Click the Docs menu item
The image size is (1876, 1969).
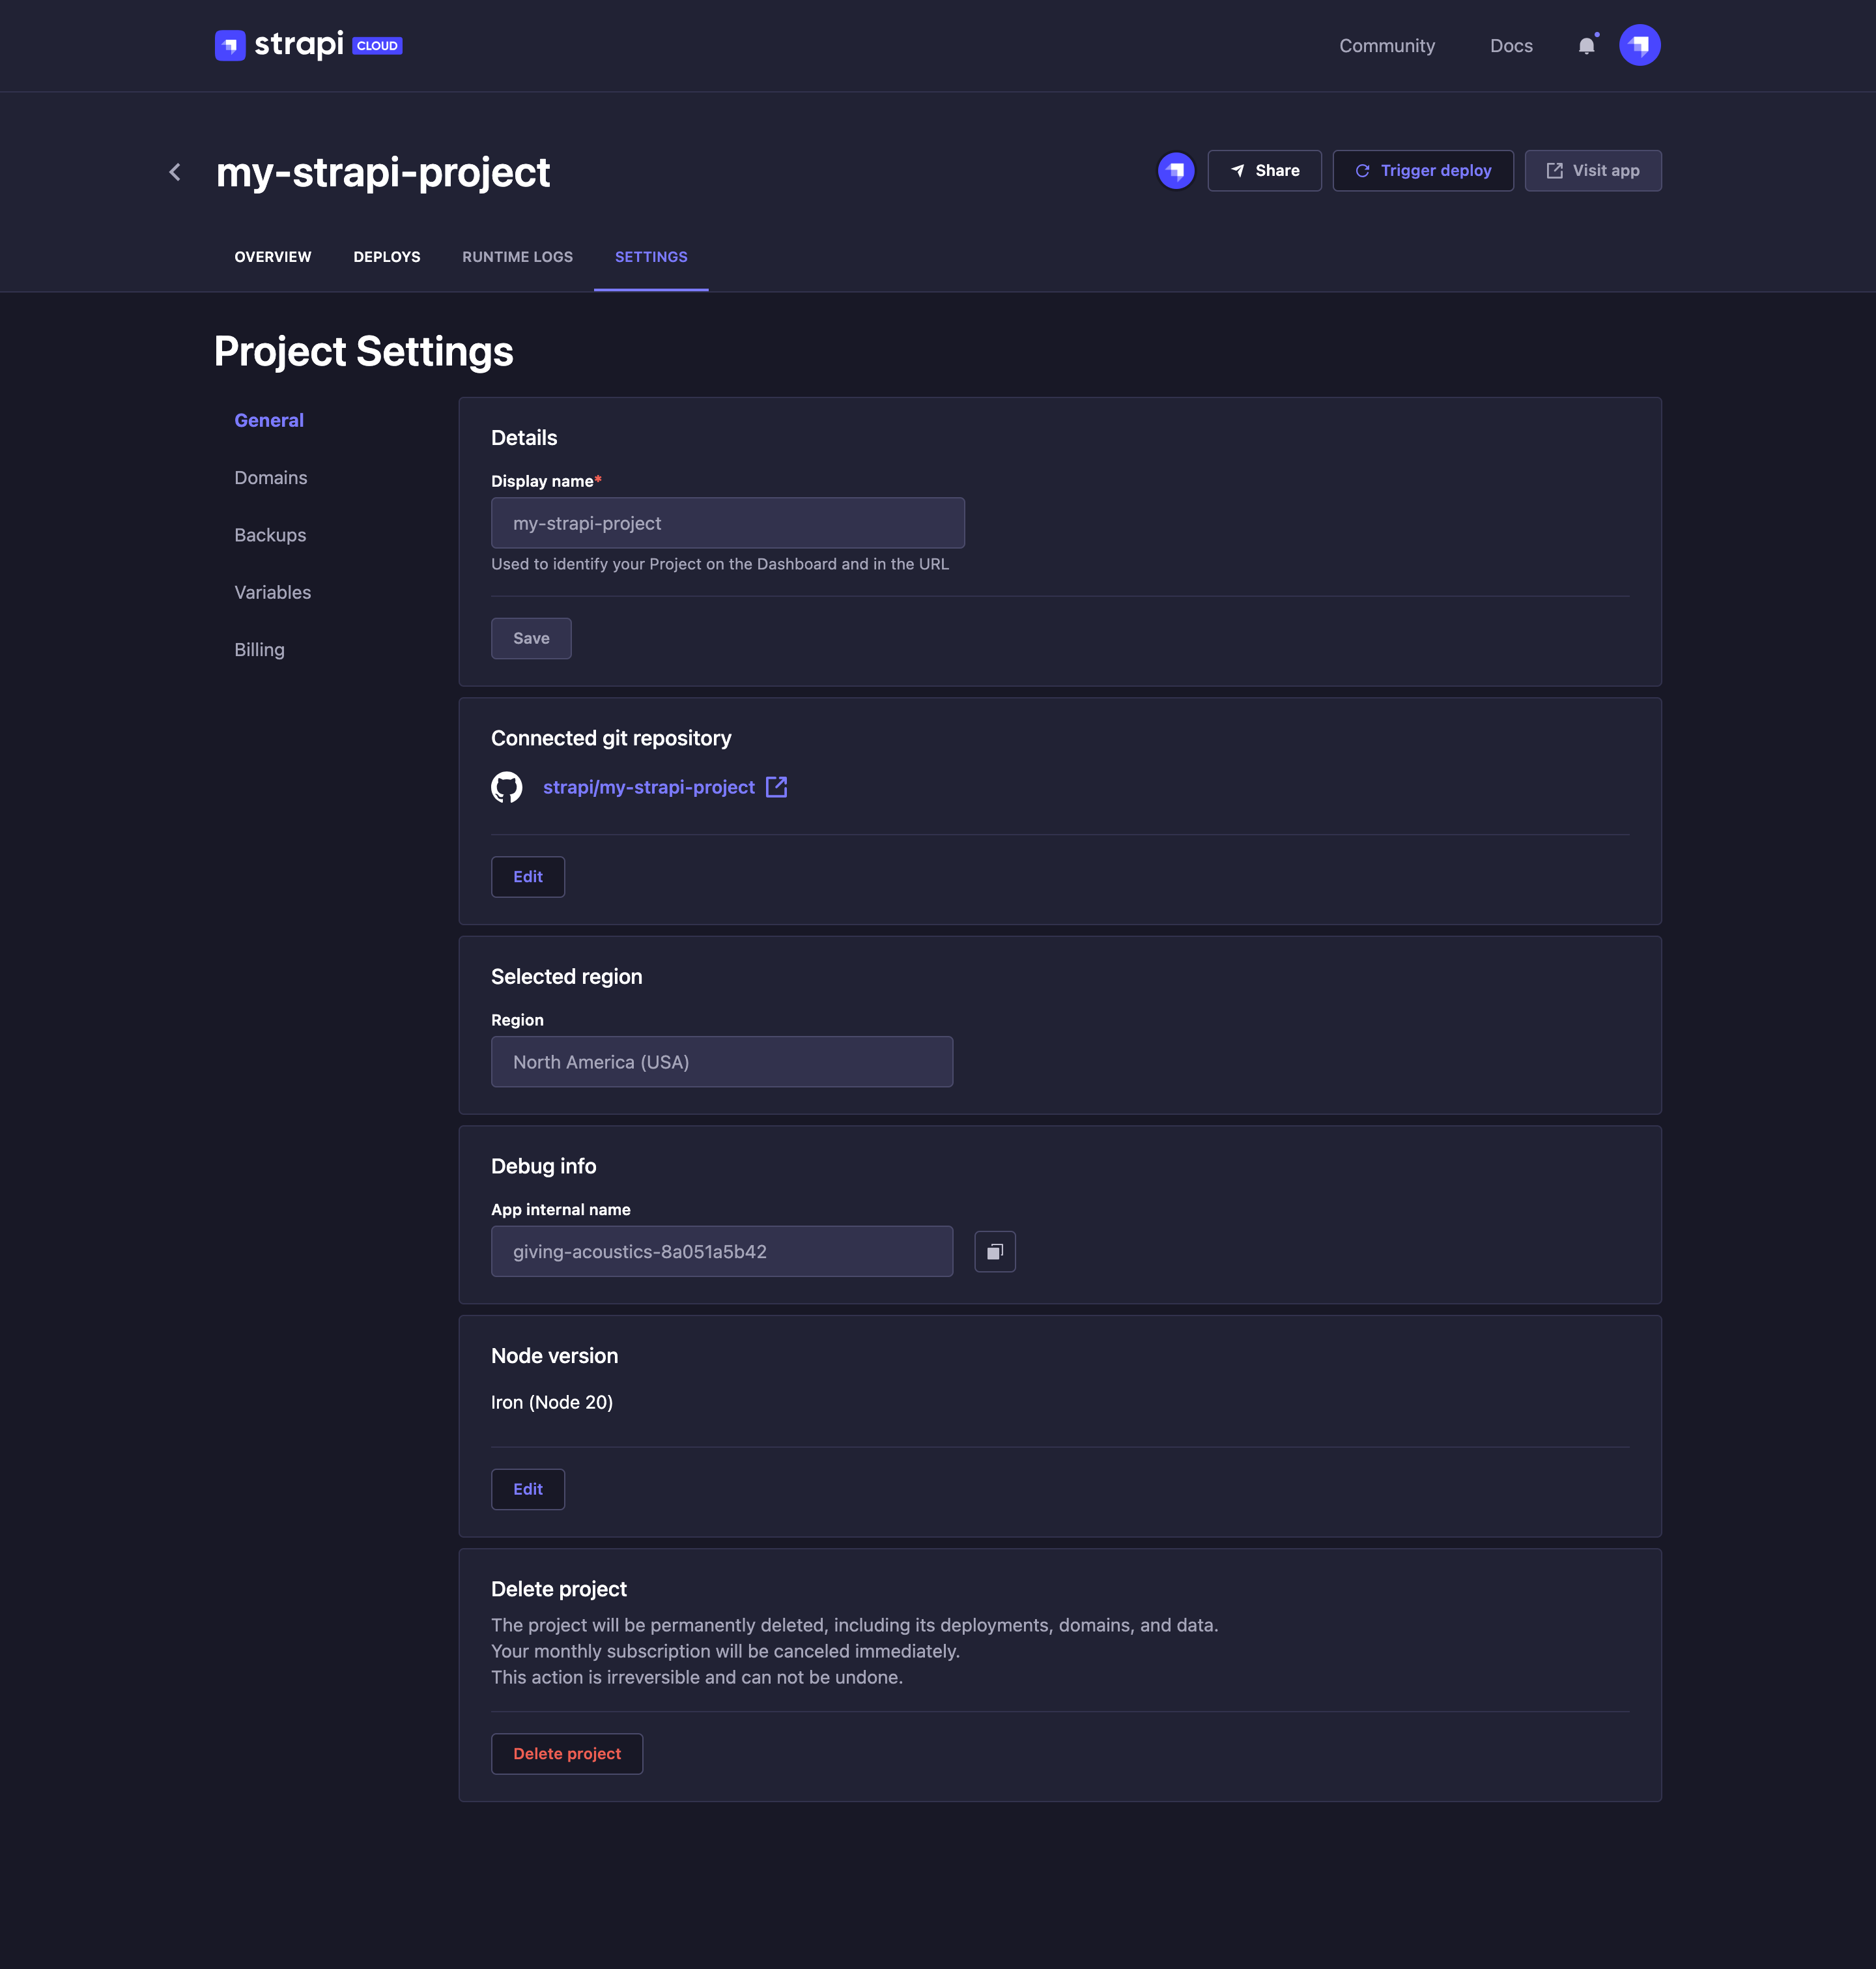pos(1511,45)
